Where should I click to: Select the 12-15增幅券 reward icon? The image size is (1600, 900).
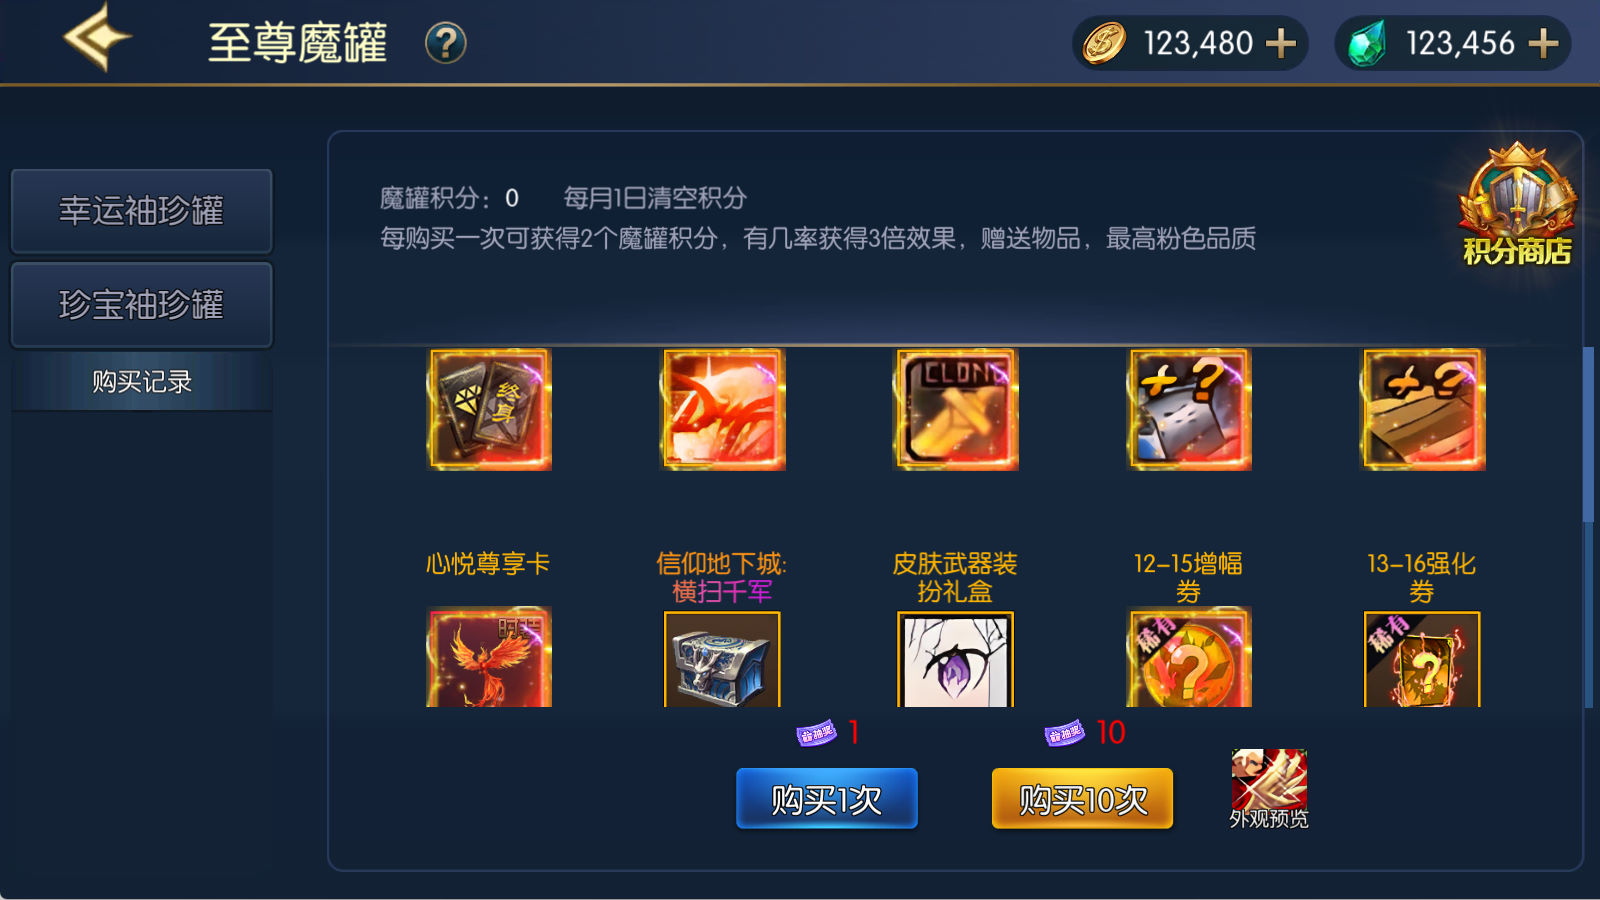(1189, 409)
